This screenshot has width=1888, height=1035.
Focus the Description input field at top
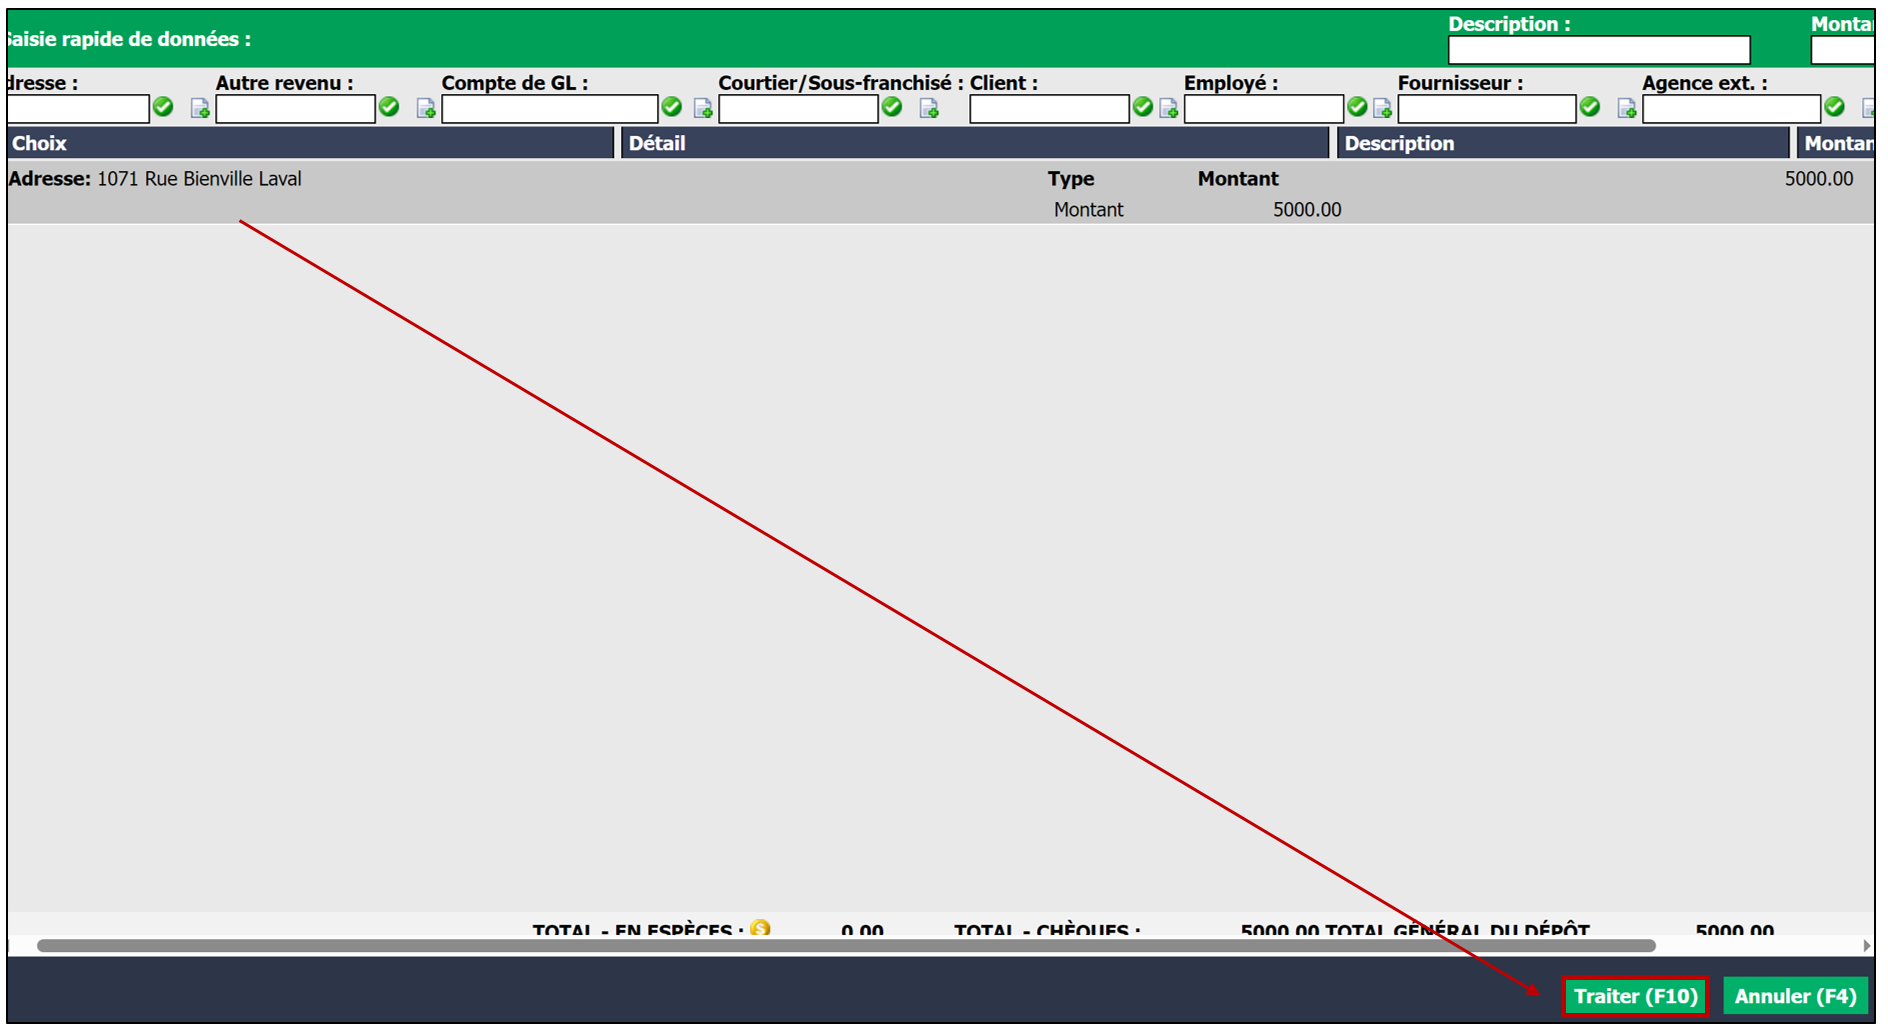(1599, 50)
